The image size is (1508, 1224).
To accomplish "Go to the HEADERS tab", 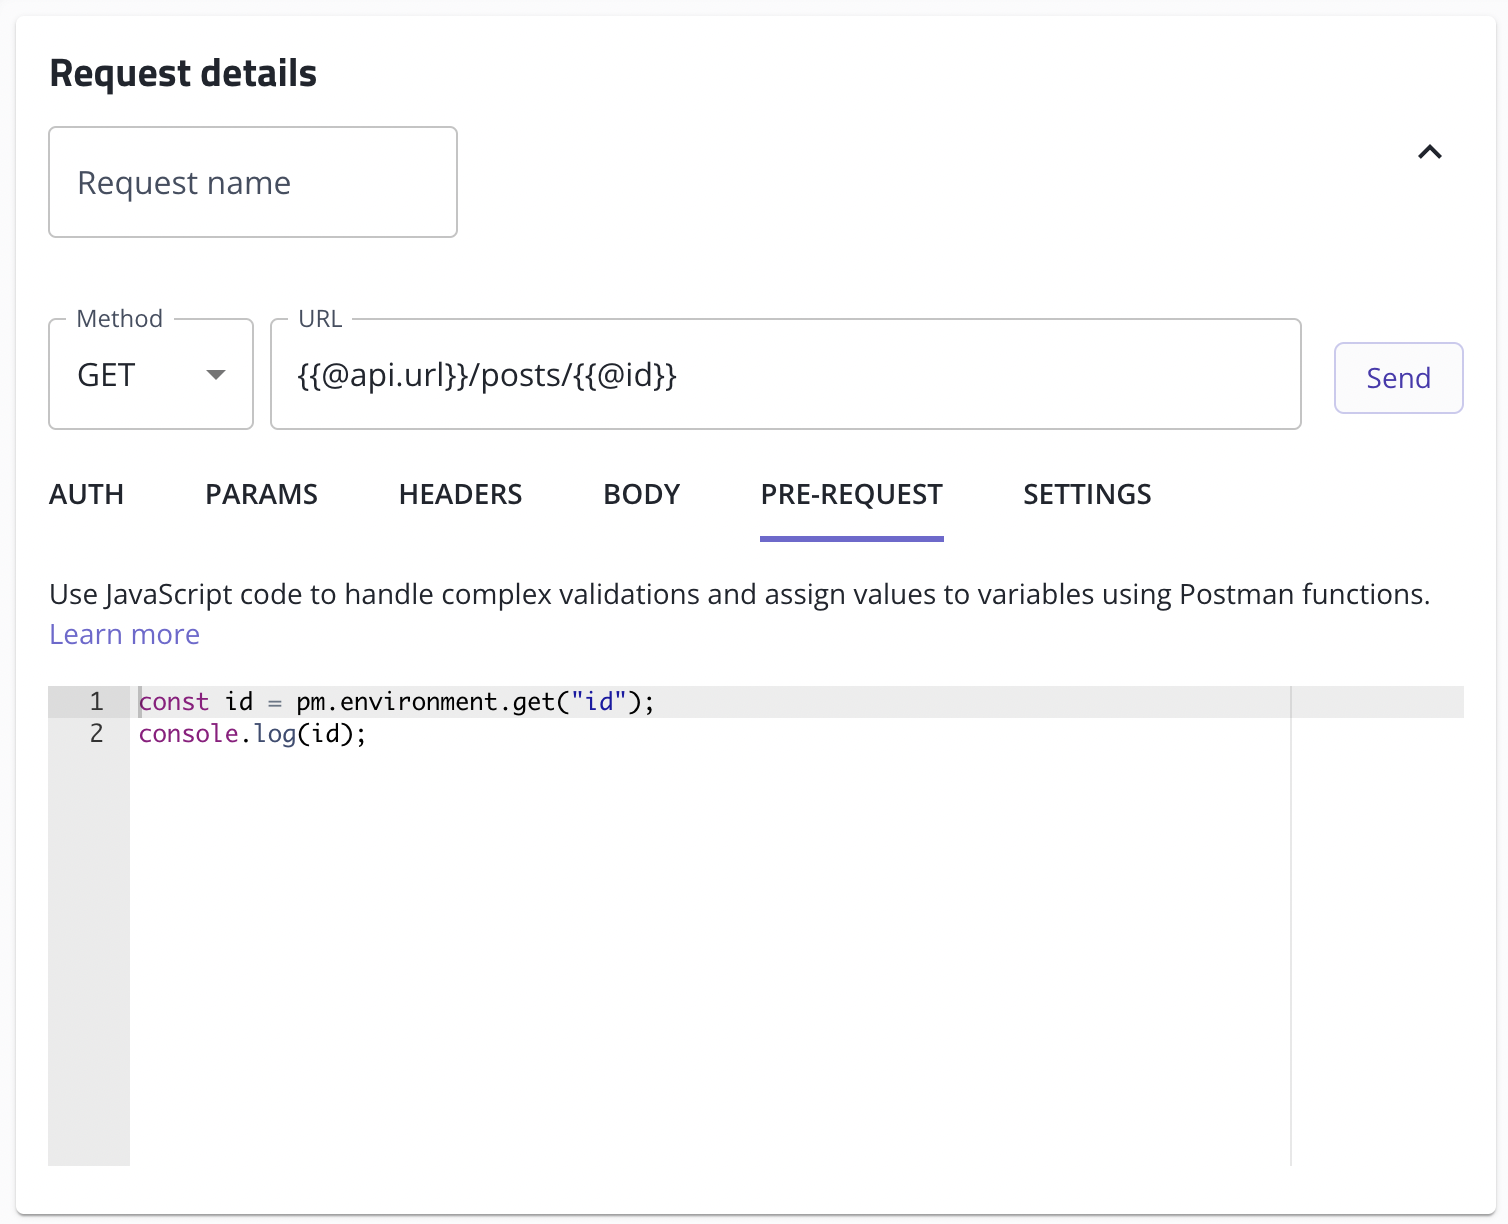I will point(460,494).
